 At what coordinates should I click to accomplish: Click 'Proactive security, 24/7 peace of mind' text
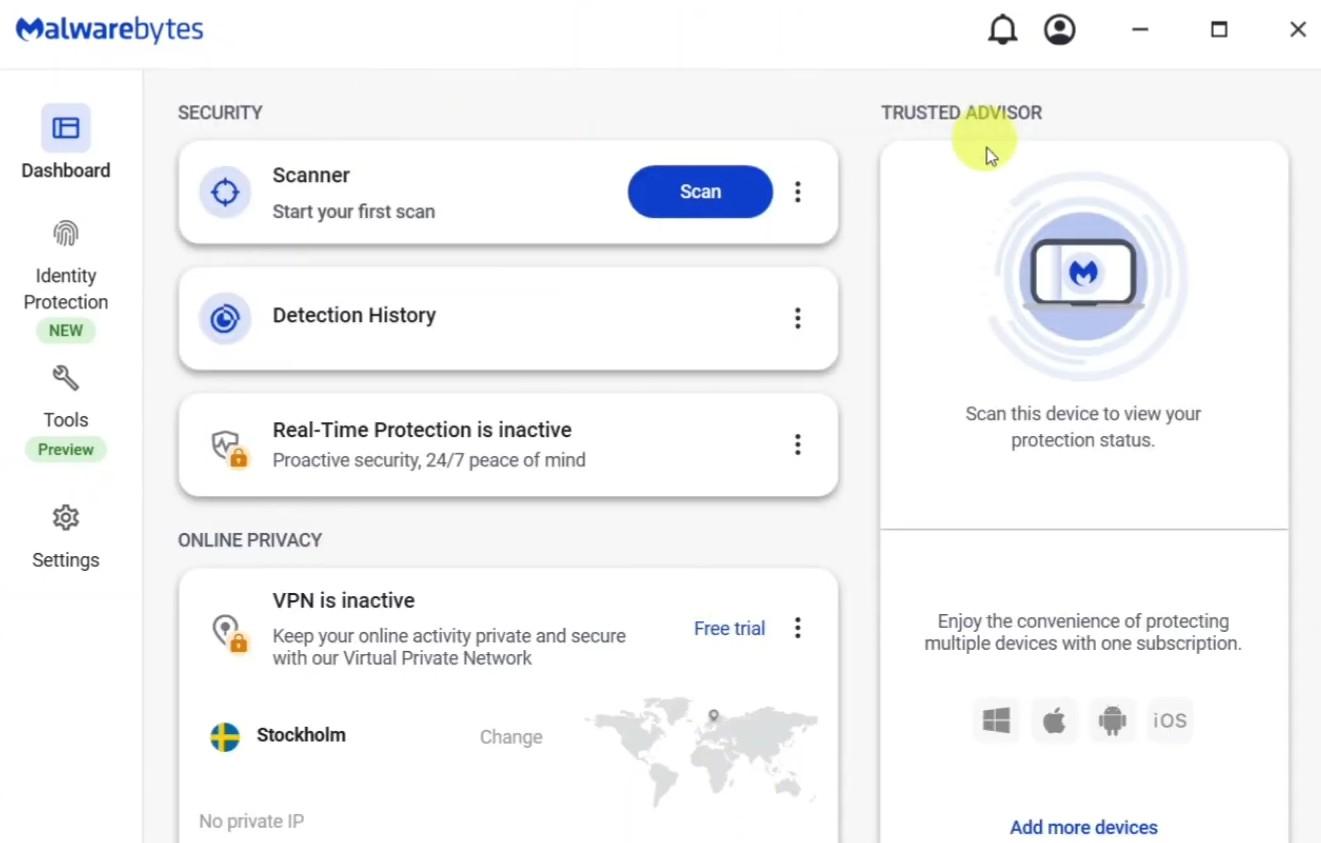coord(429,460)
